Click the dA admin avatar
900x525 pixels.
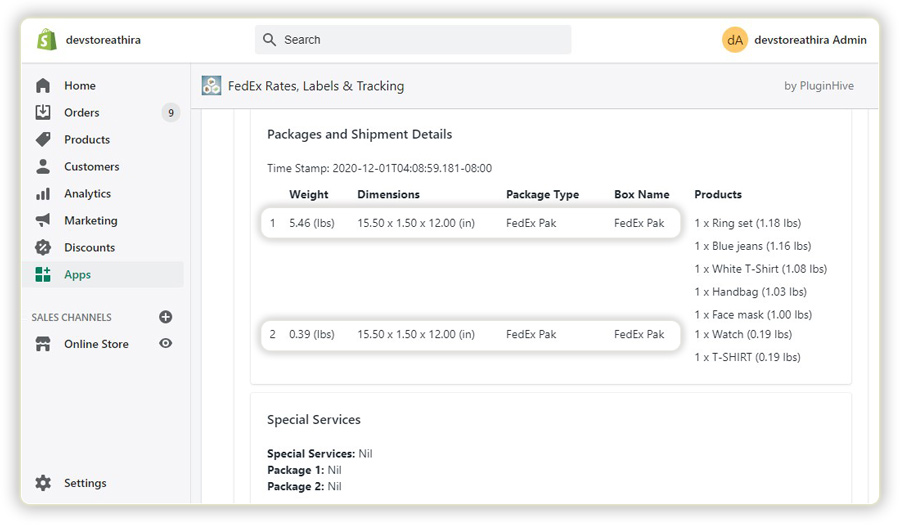(735, 40)
